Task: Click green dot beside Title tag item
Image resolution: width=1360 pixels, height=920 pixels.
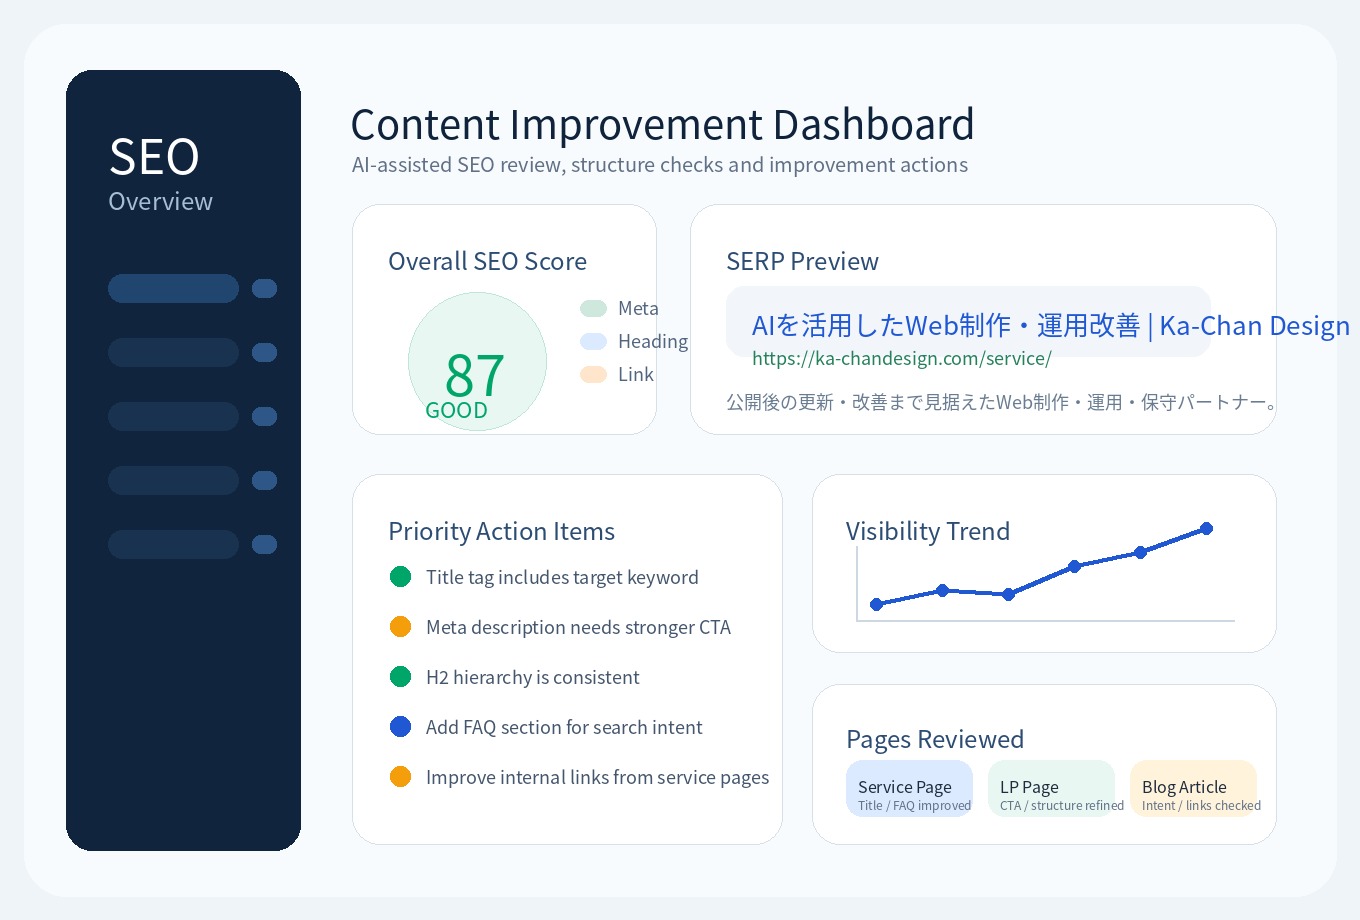Action: coord(400,577)
